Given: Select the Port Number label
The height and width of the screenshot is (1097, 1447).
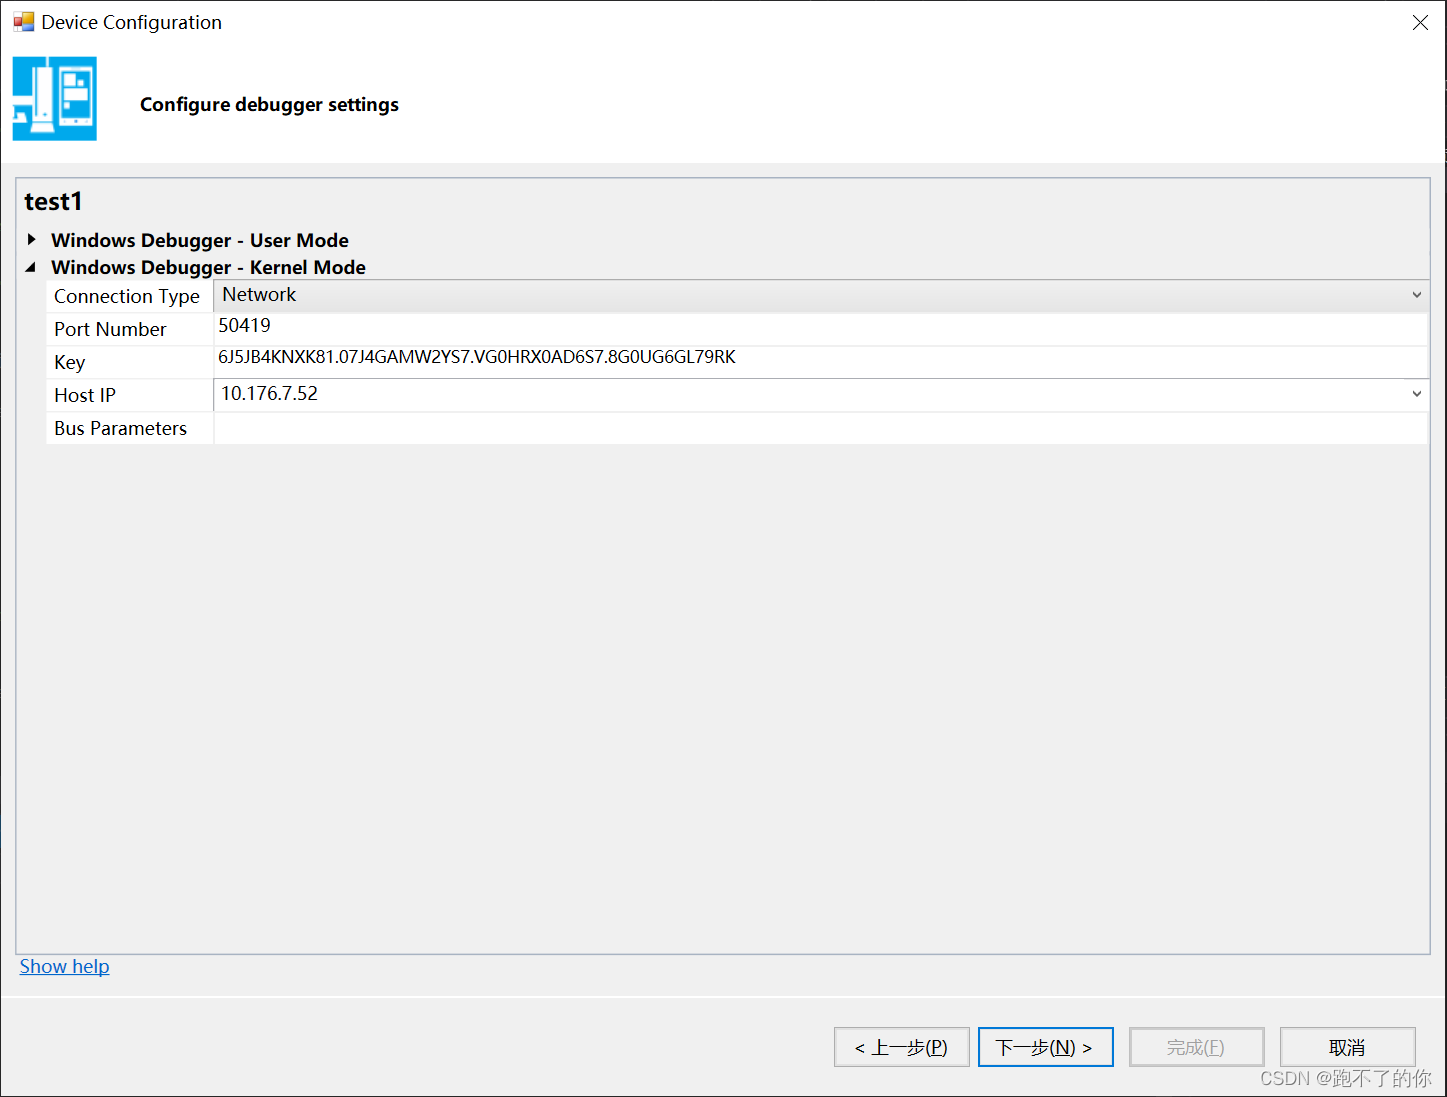Looking at the screenshot, I should (110, 329).
